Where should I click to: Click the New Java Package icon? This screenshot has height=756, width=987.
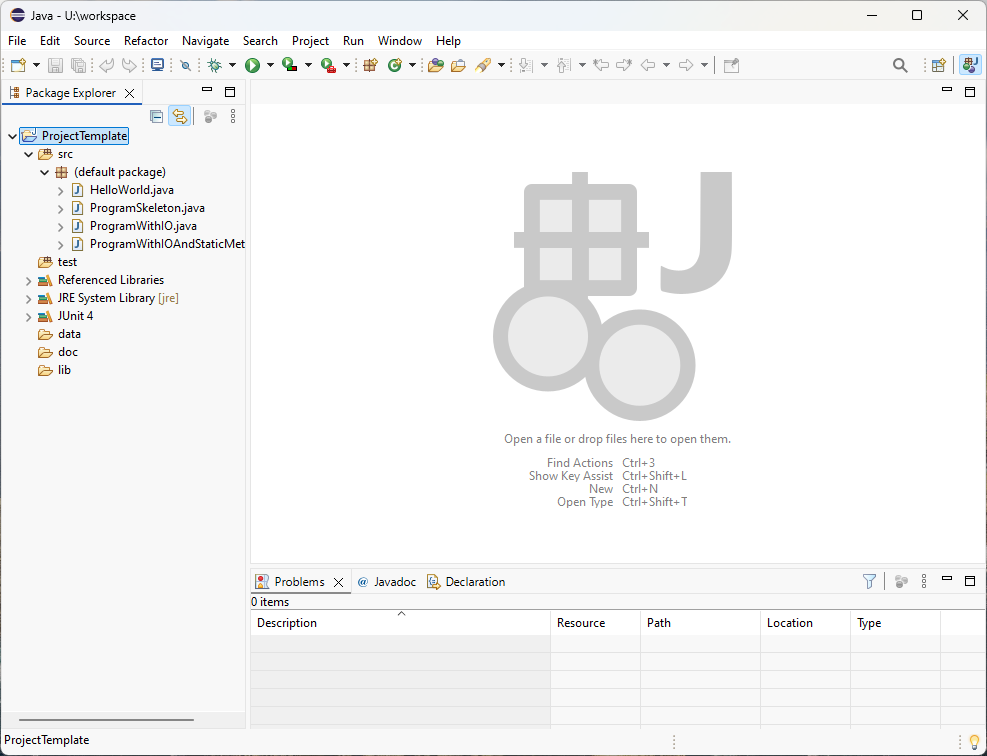[x=370, y=65]
